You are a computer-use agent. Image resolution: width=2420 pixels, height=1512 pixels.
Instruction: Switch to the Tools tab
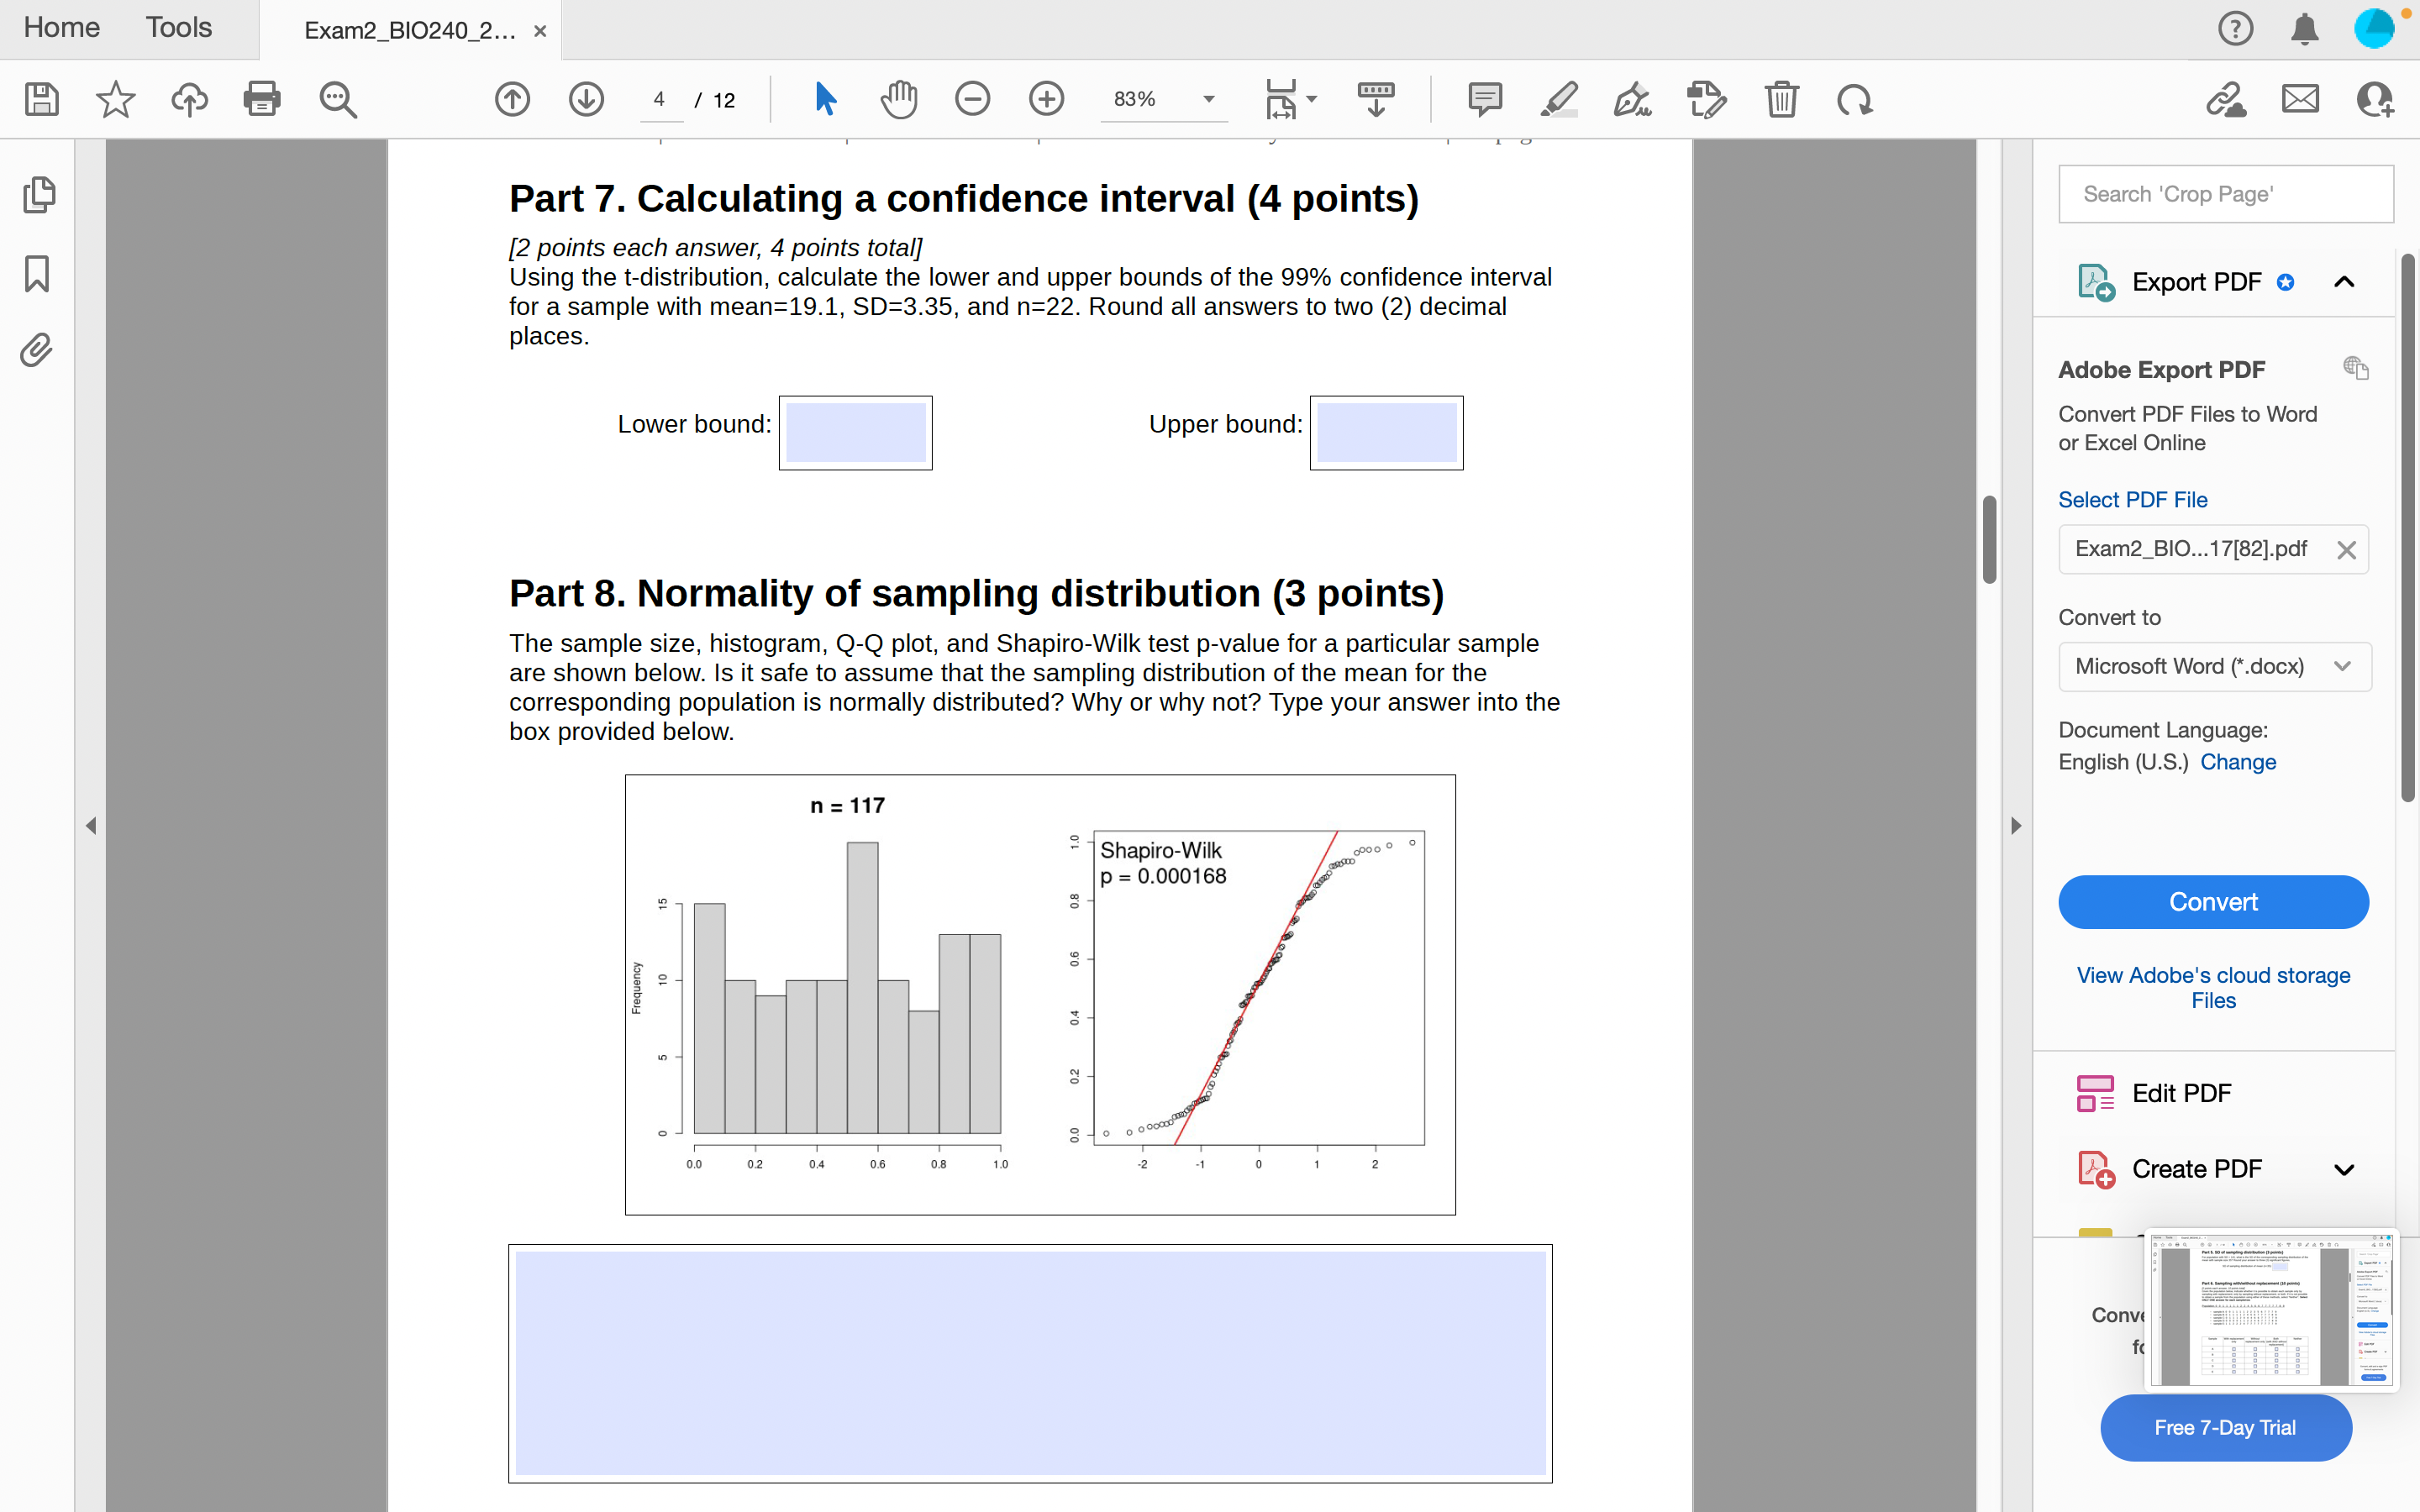tap(178, 28)
